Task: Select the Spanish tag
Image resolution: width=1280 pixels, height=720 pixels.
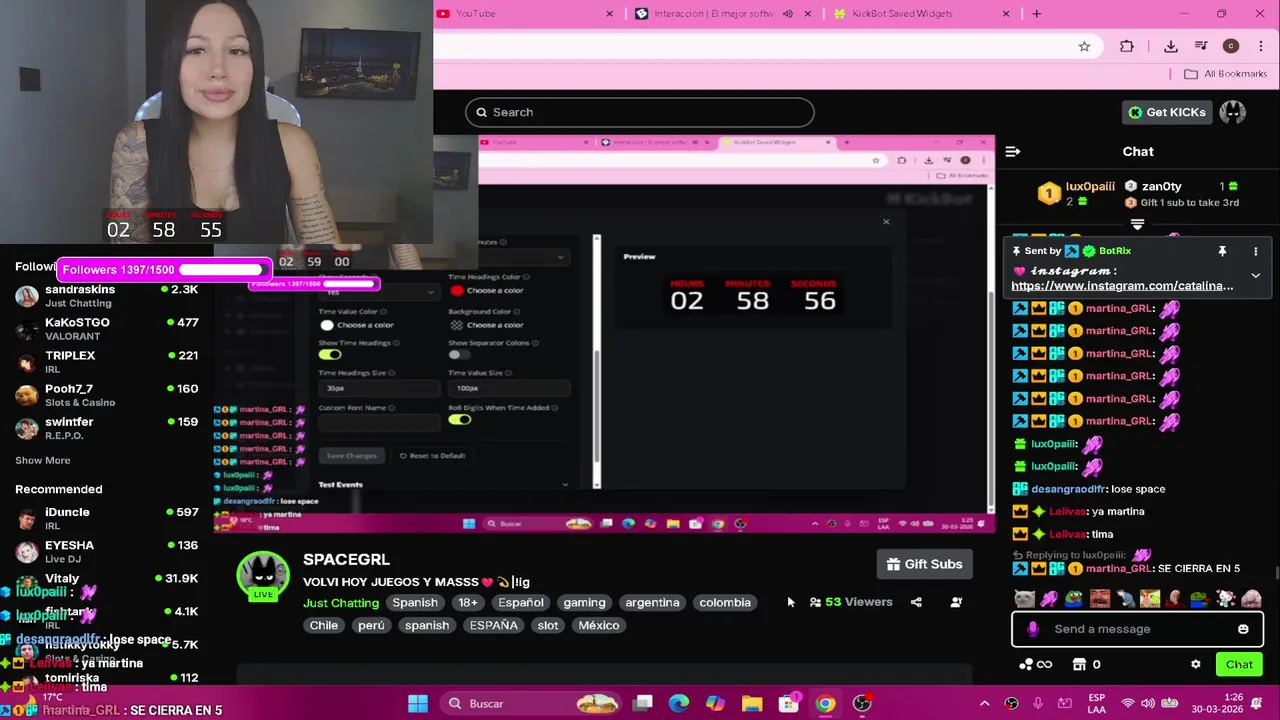Action: (415, 602)
